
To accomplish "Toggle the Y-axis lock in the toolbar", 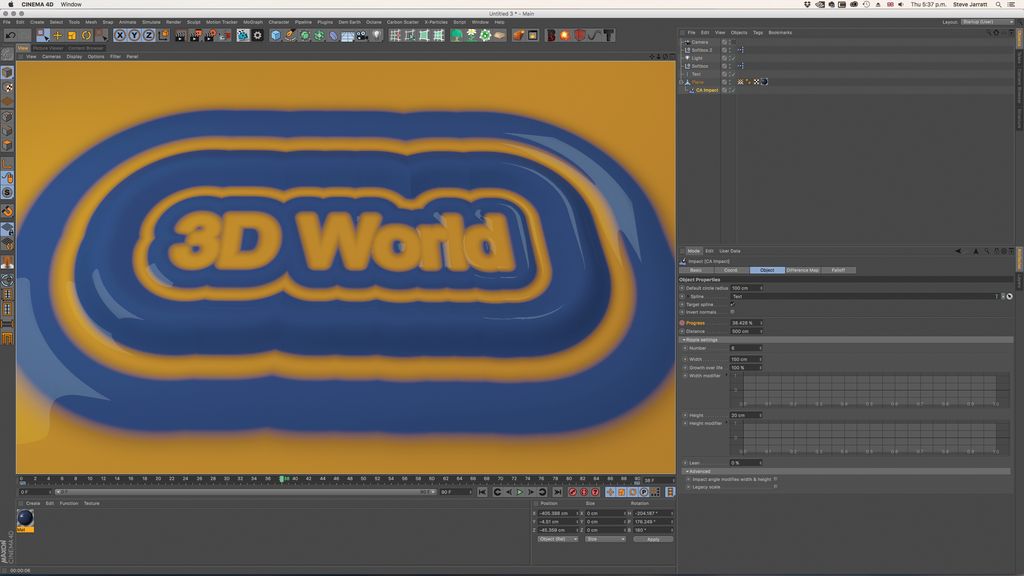I will [134, 36].
